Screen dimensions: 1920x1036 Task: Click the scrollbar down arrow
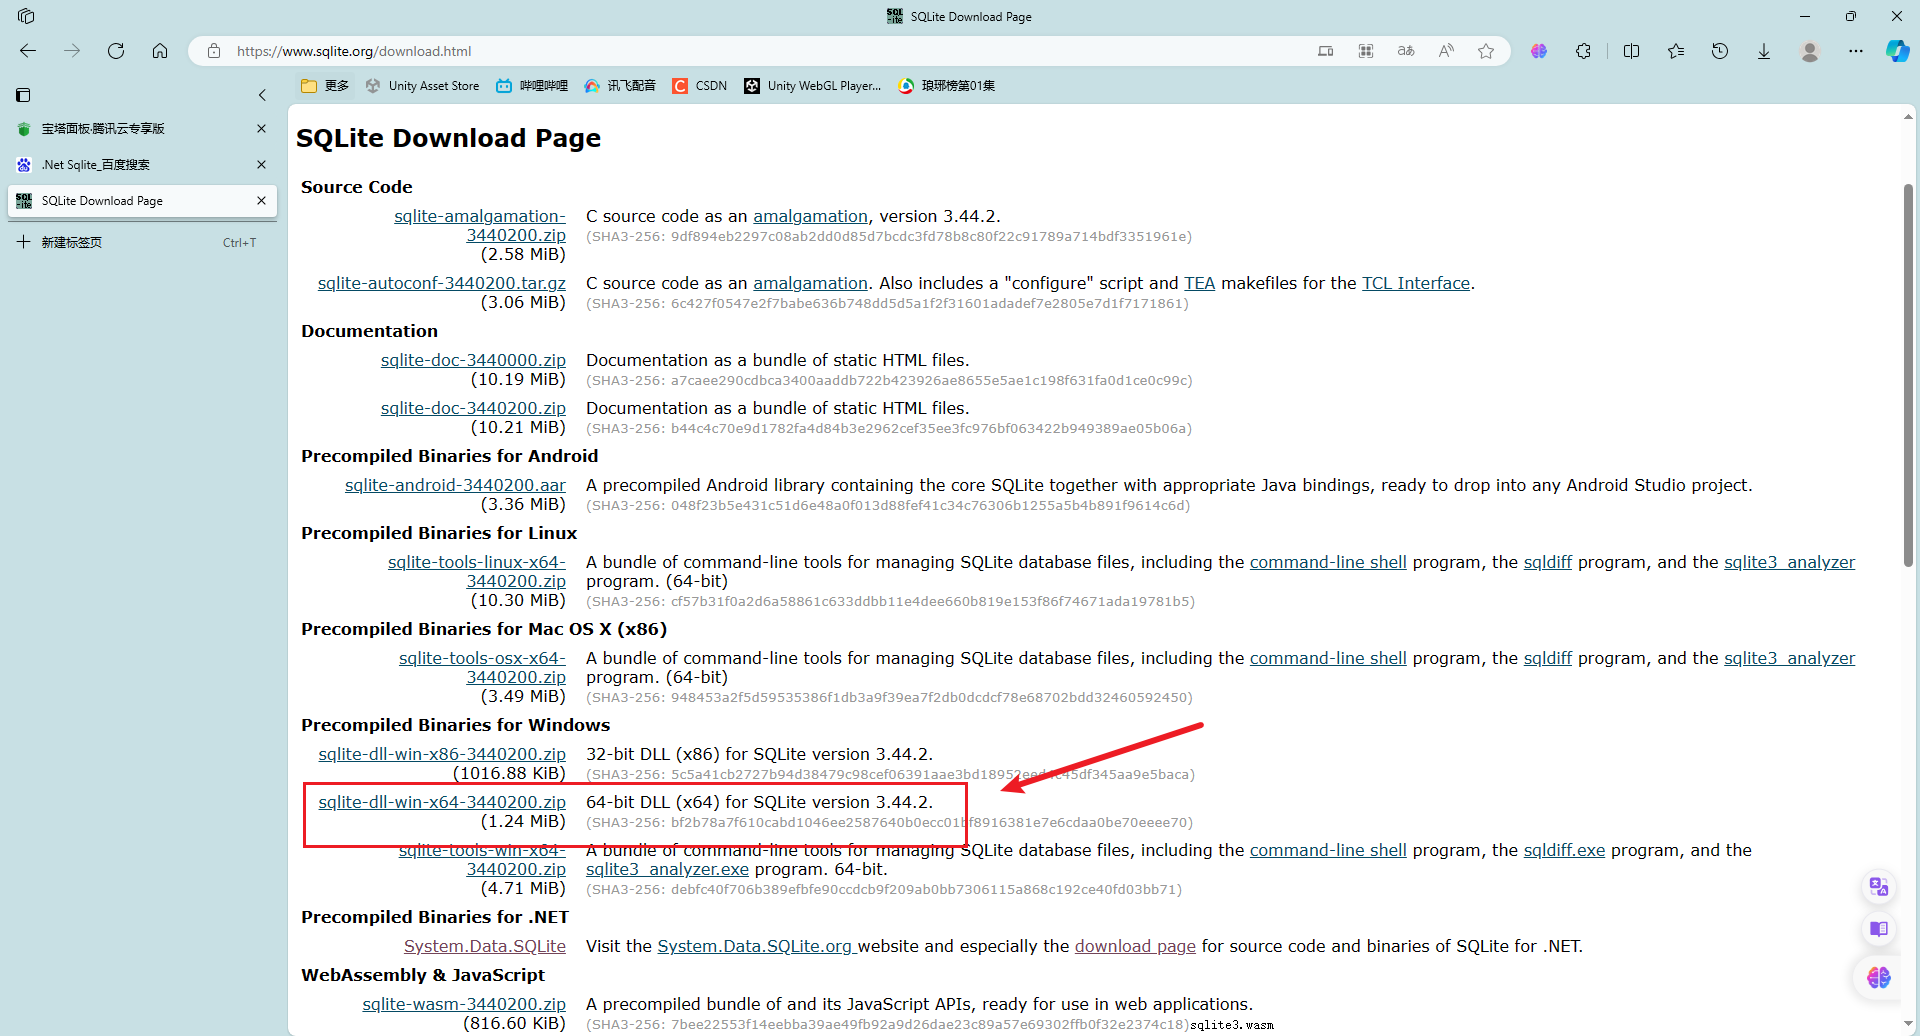coord(1908,1023)
